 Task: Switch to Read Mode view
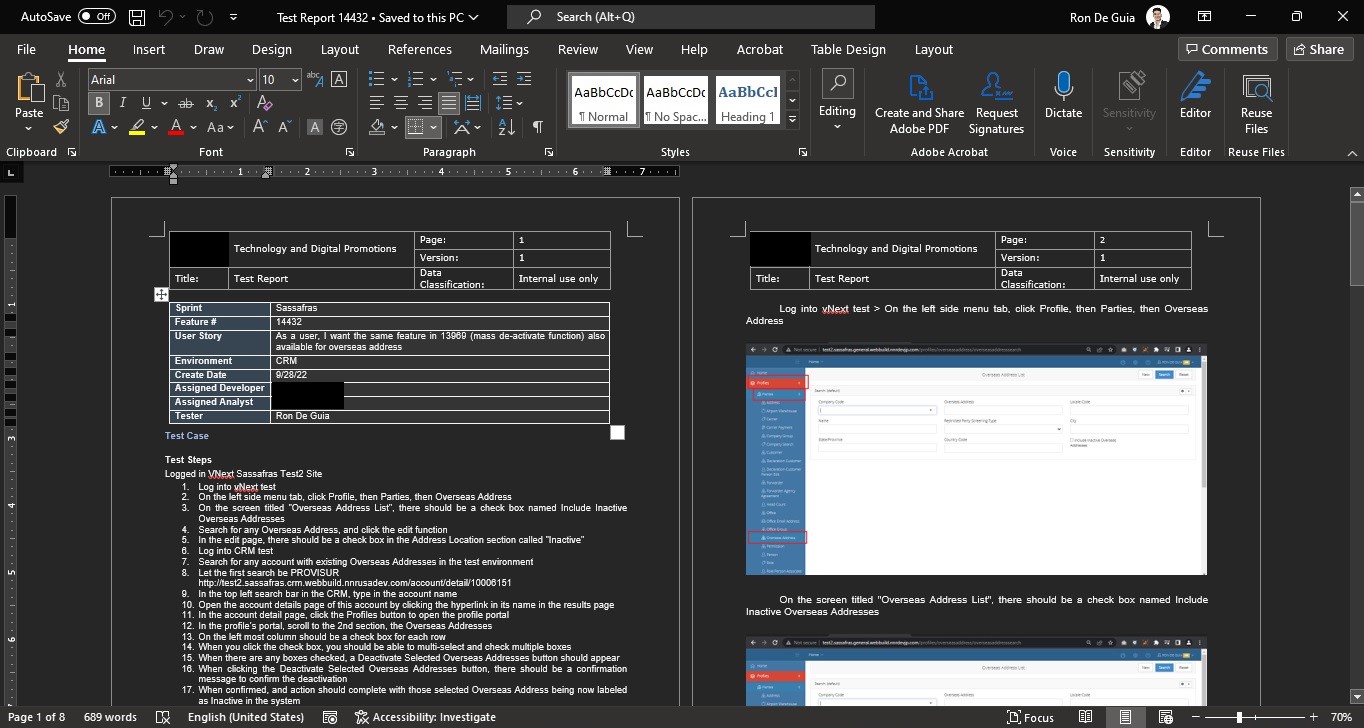1086,717
